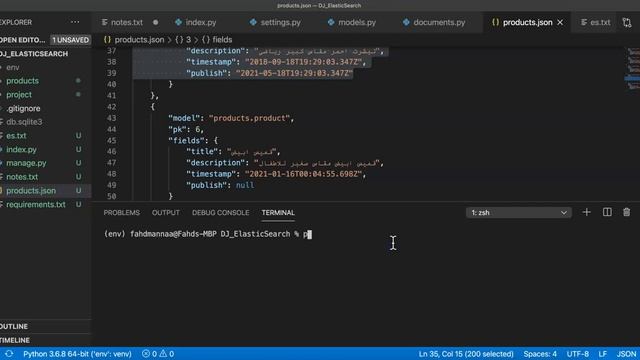Change language mode JSON
This screenshot has height=360, width=640.
627,354
